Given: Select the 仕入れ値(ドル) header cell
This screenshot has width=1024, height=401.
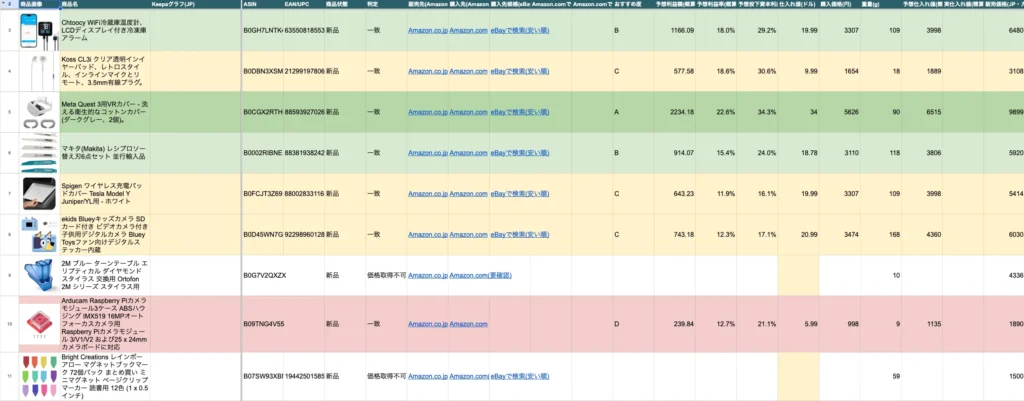Looking at the screenshot, I should coord(797,4).
